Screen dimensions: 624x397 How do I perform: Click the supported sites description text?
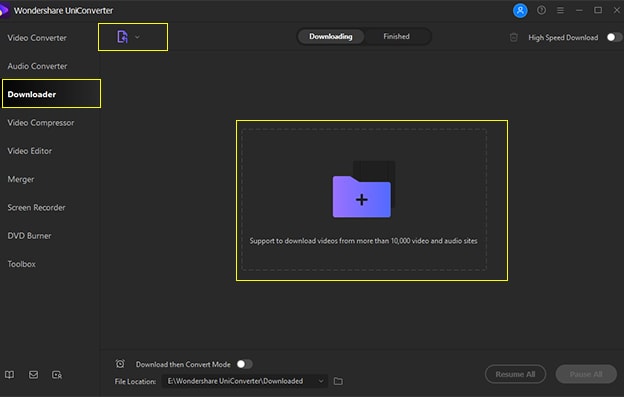363,241
